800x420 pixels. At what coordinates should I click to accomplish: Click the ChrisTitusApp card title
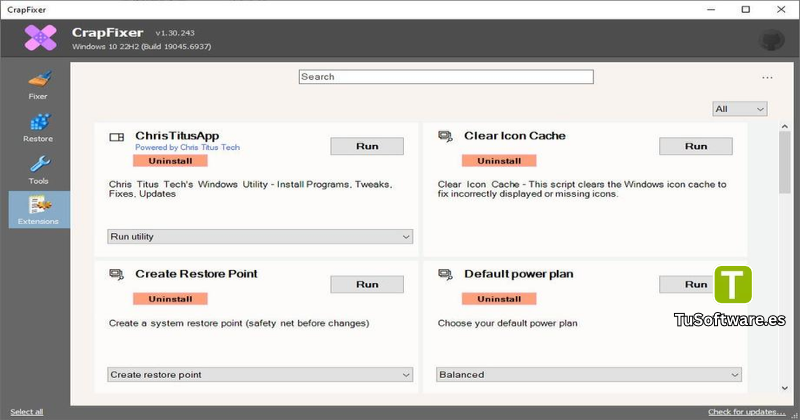click(x=177, y=136)
